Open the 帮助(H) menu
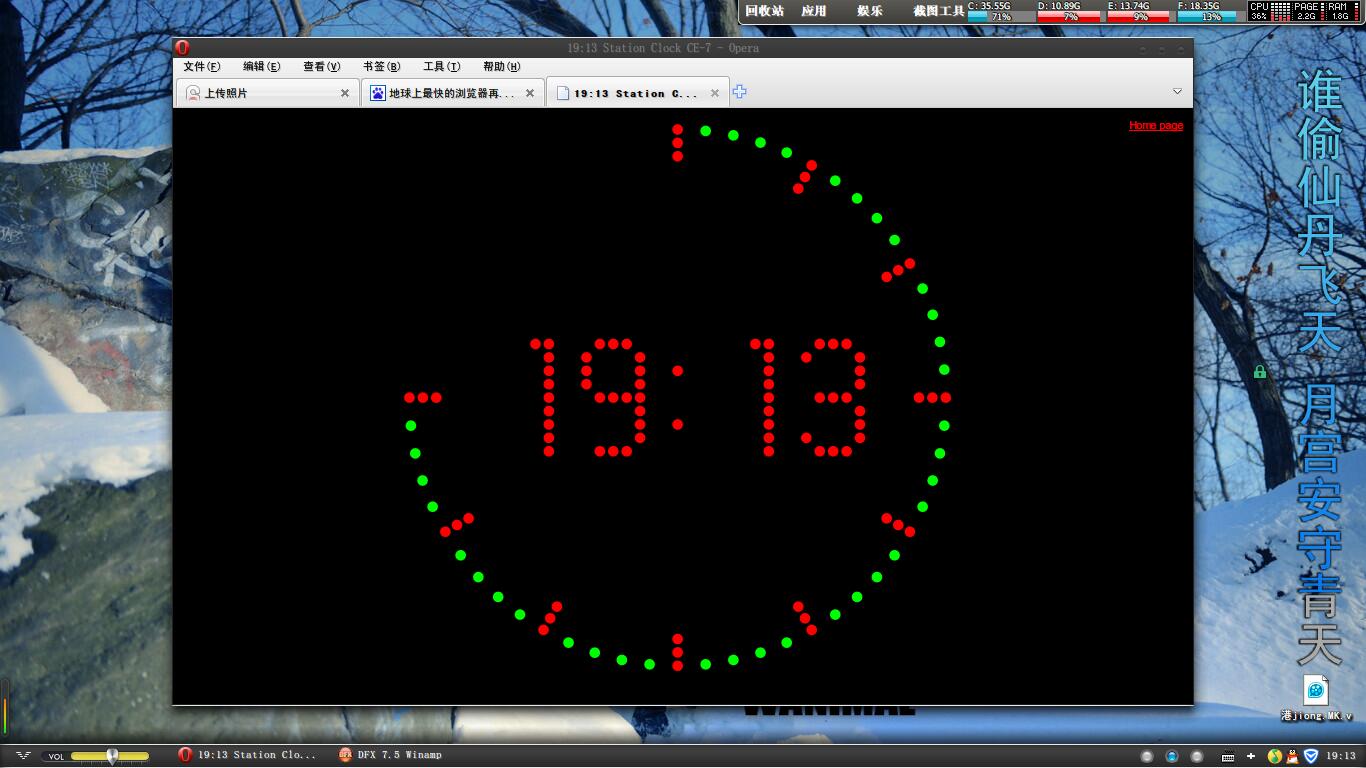This screenshot has width=1366, height=768. click(x=501, y=67)
